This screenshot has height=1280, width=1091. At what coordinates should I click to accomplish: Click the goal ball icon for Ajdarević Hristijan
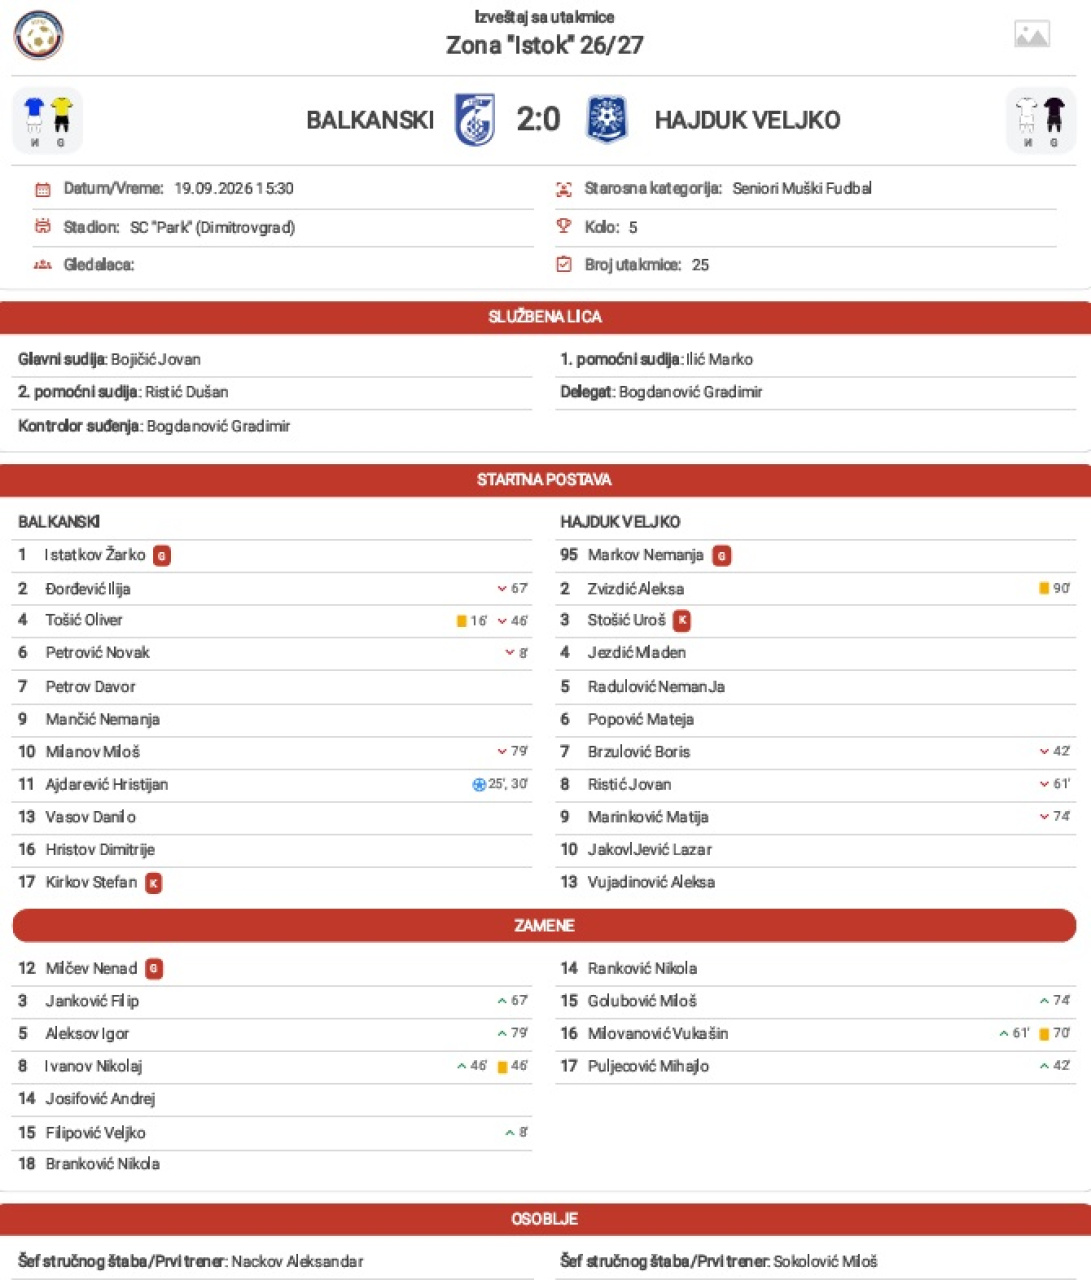(x=478, y=785)
